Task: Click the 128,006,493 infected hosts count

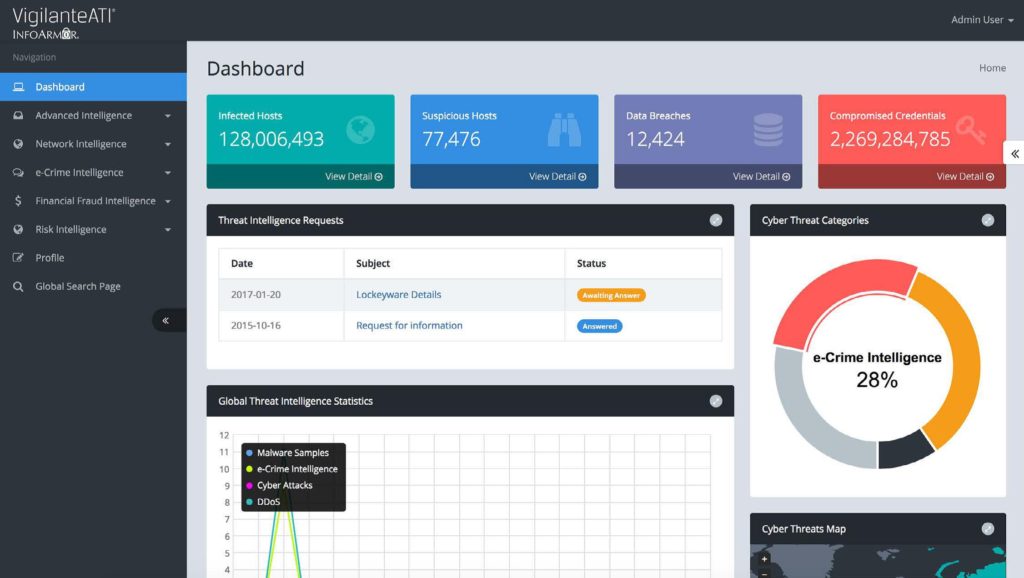Action: 271,139
